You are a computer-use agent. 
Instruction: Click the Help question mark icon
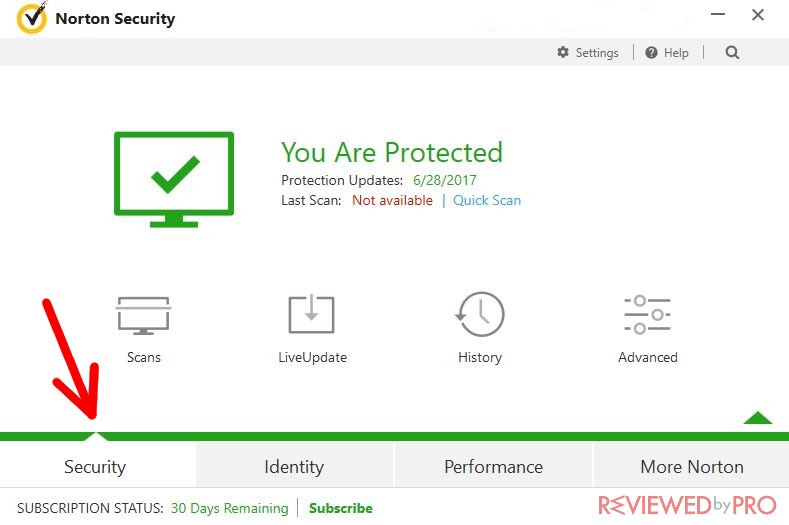click(x=651, y=52)
